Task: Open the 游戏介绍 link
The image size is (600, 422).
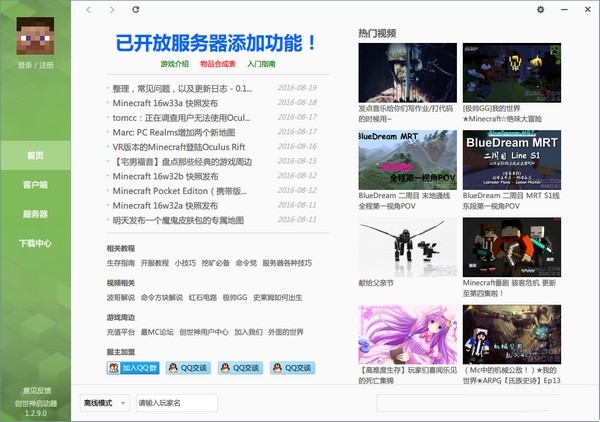Action: tap(174, 64)
